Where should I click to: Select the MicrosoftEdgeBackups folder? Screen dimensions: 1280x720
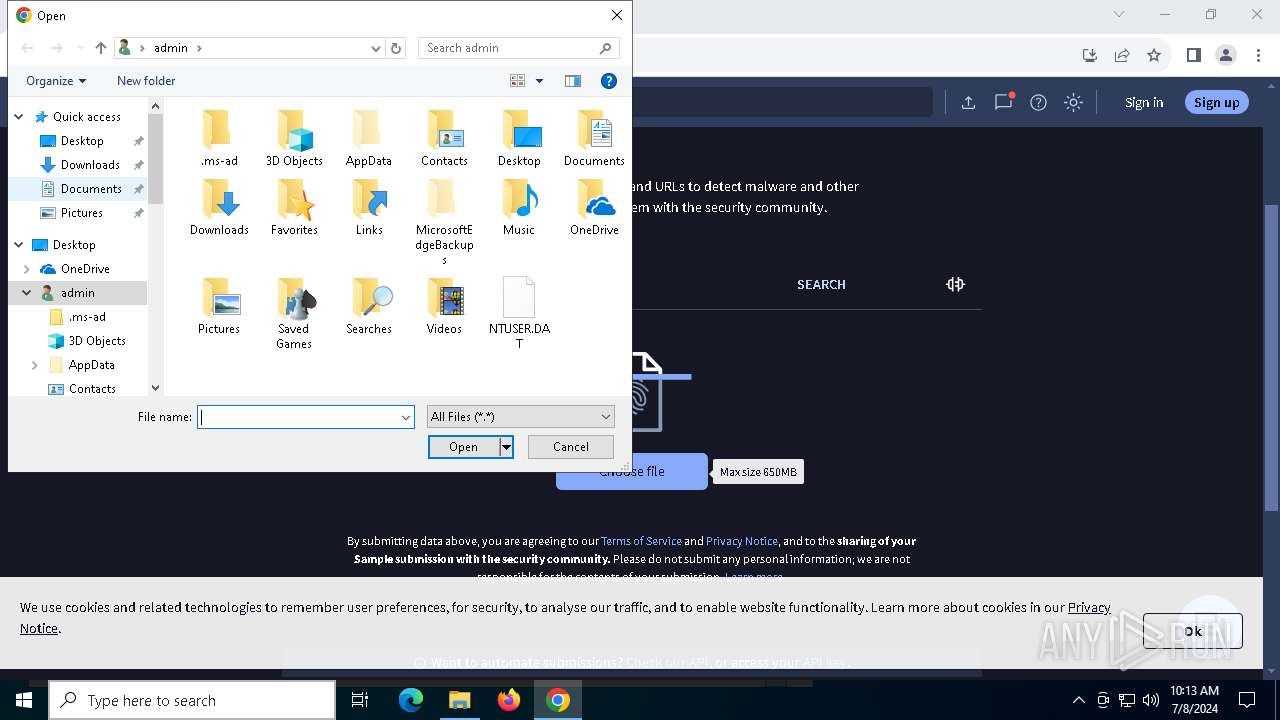click(444, 222)
